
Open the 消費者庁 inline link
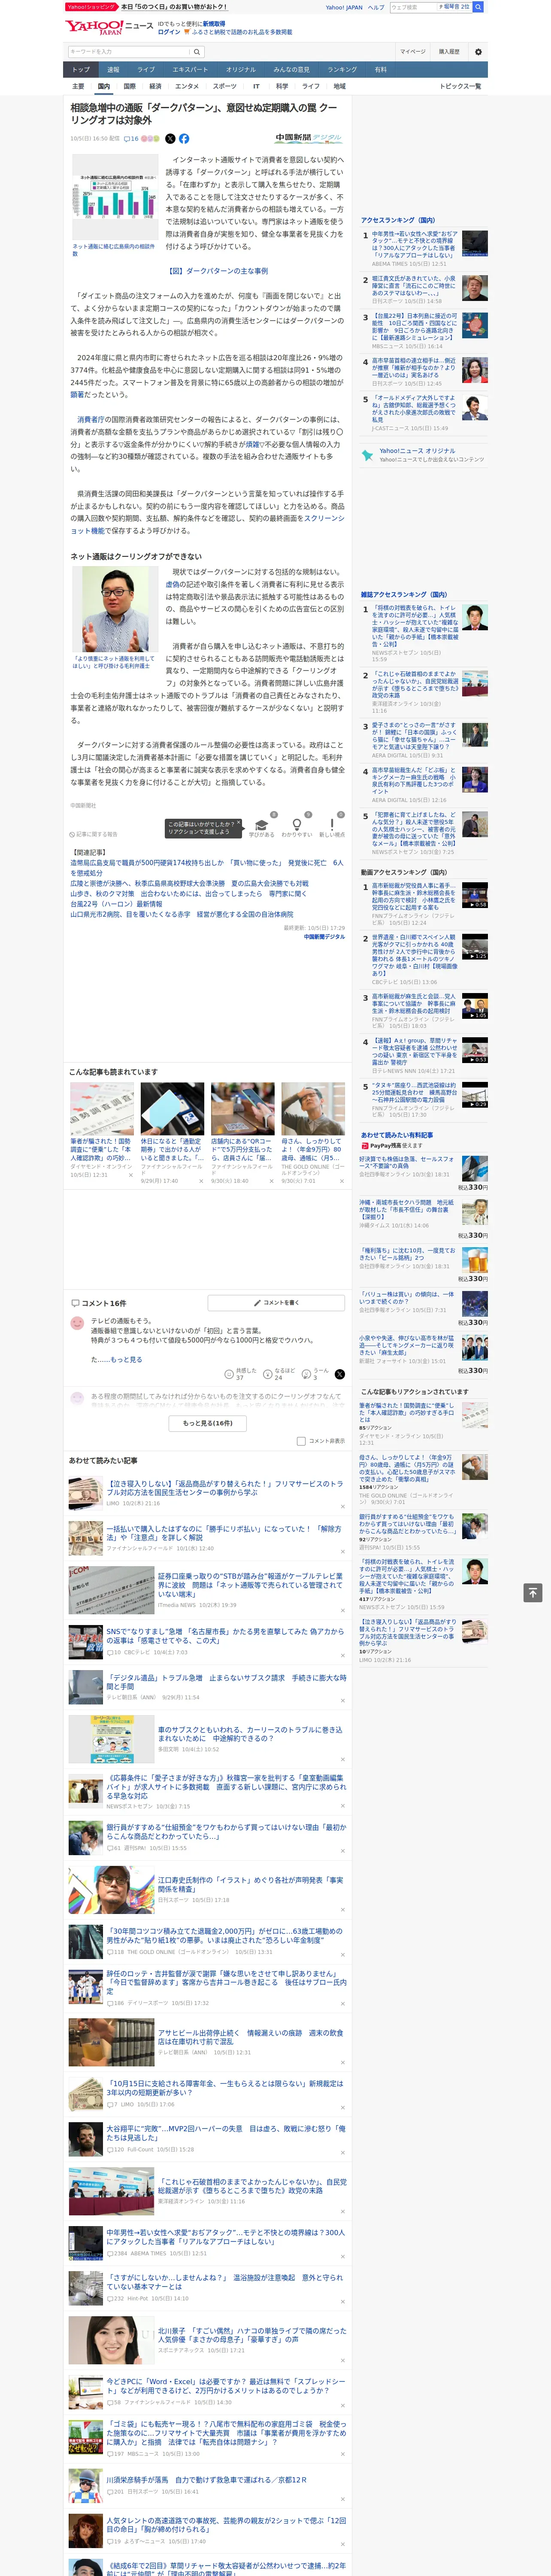tap(90, 420)
